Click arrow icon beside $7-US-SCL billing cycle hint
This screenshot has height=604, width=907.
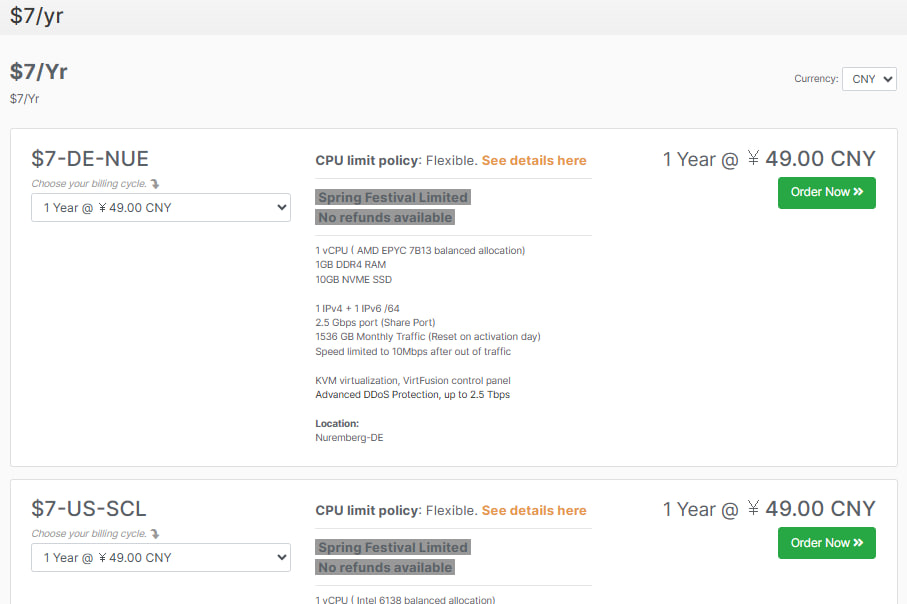(155, 534)
